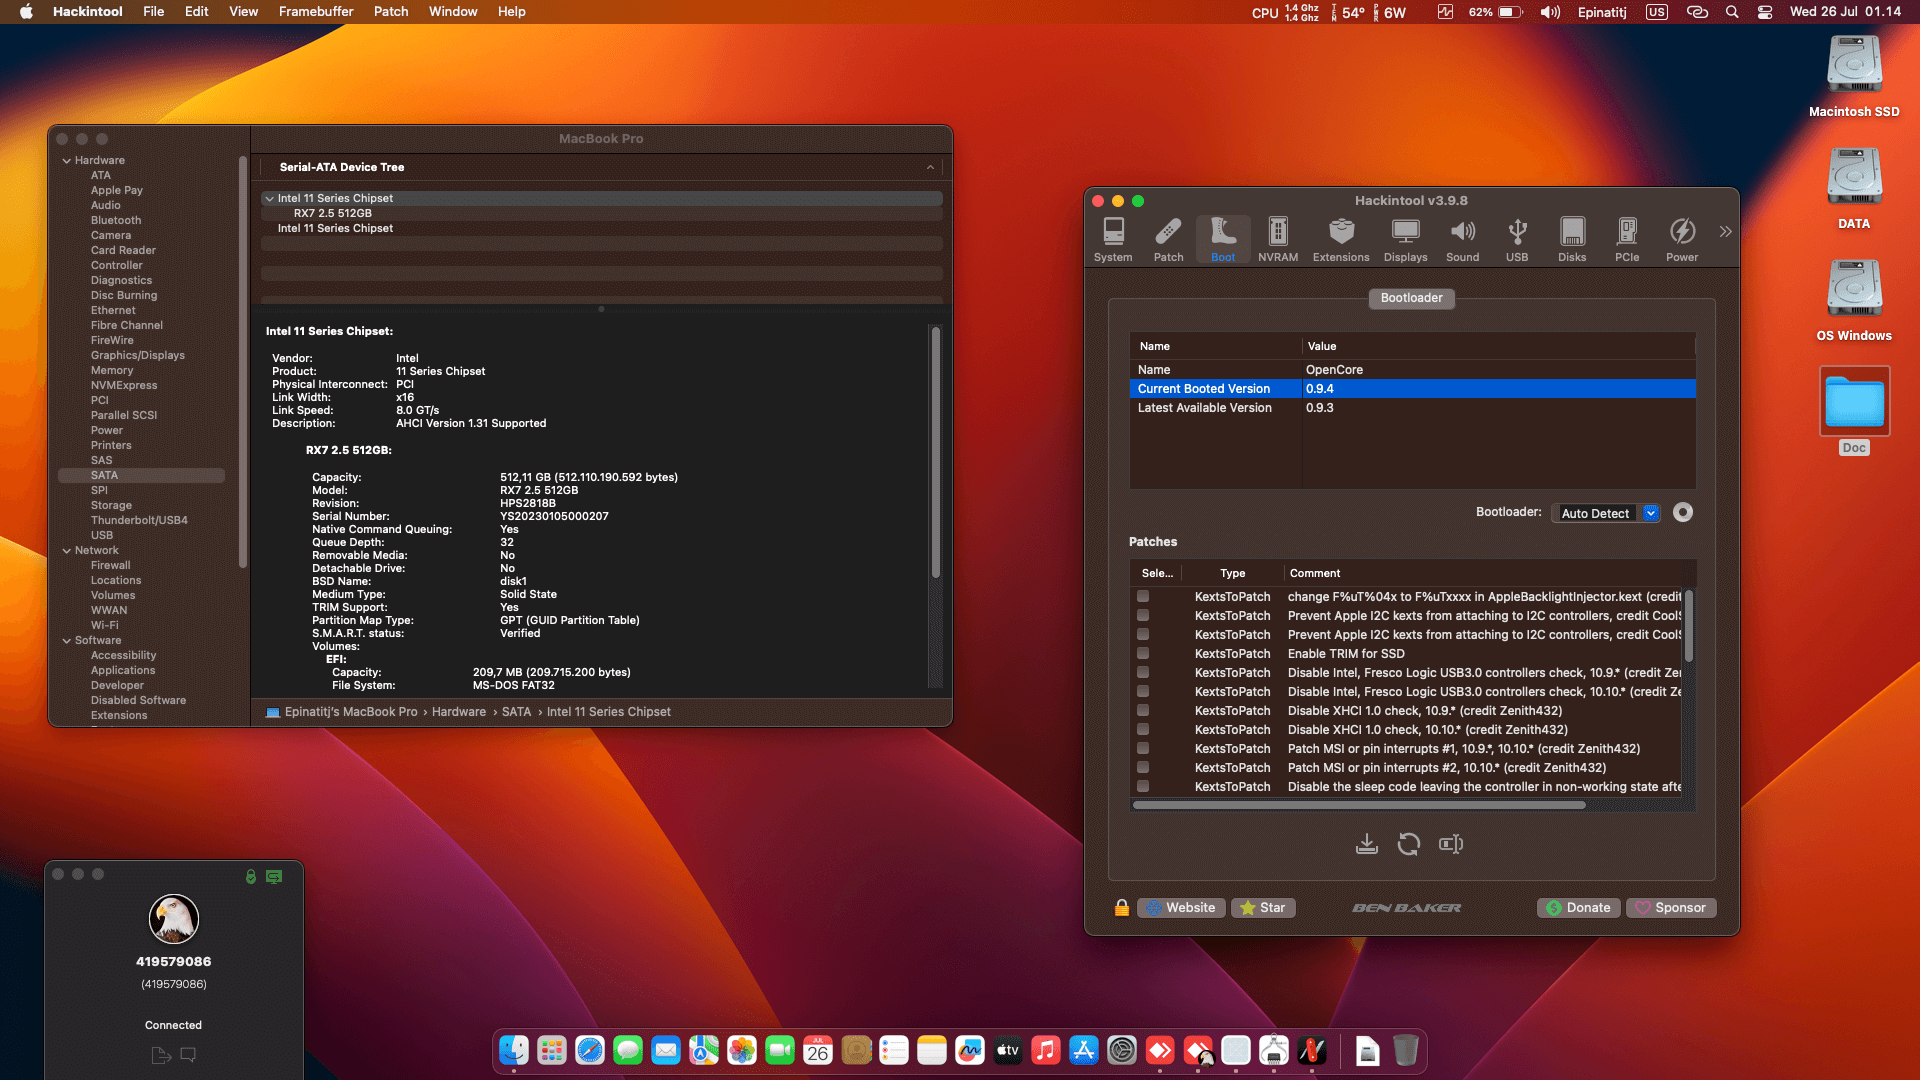Check the 'Disable XHCI 1.0 check, 10.9.*' patch

point(1143,711)
